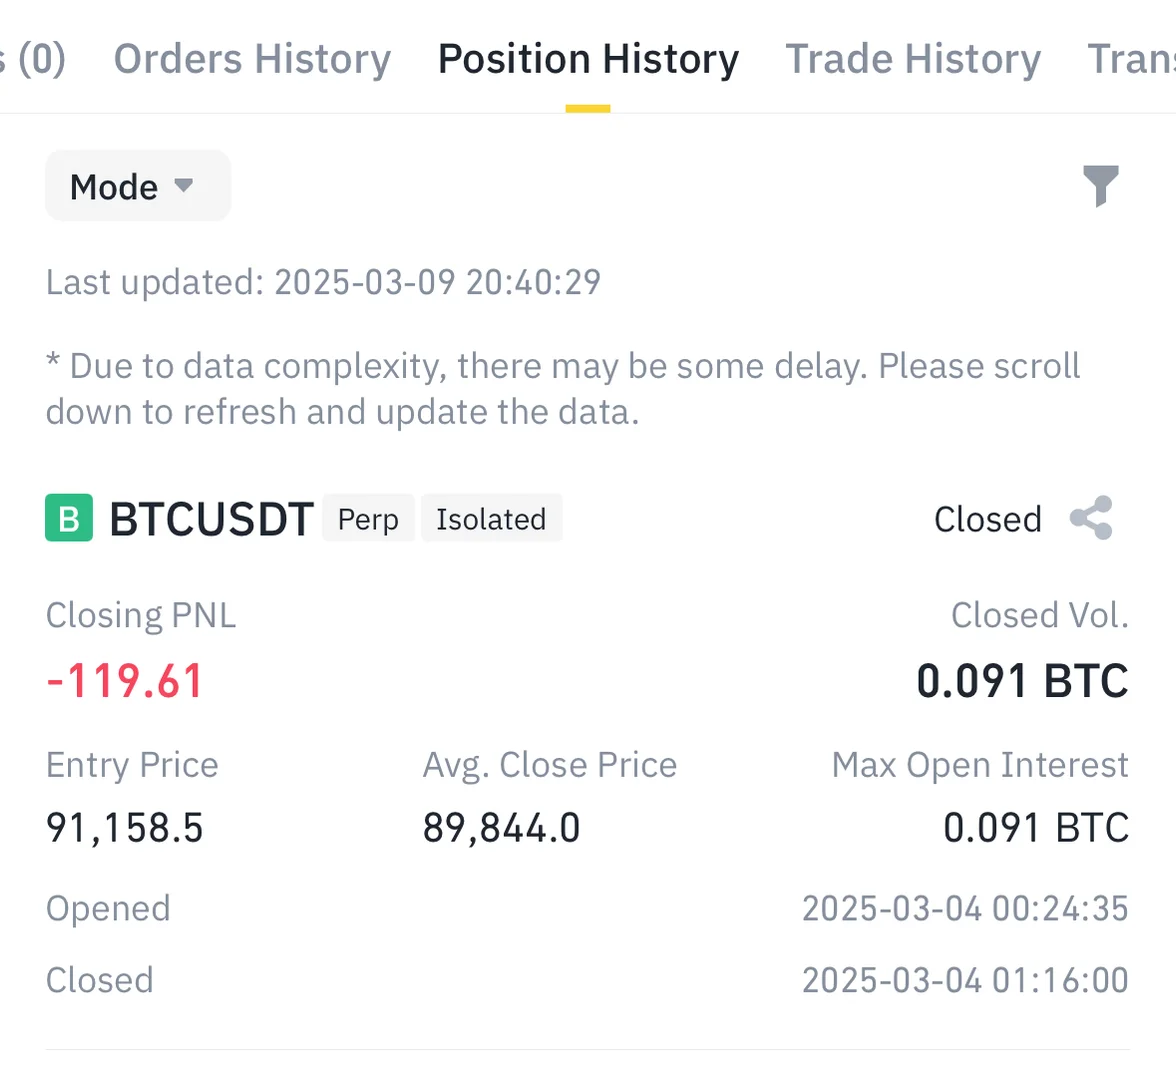Click the Isolated margin tag
1176x1080 pixels.
click(x=491, y=519)
